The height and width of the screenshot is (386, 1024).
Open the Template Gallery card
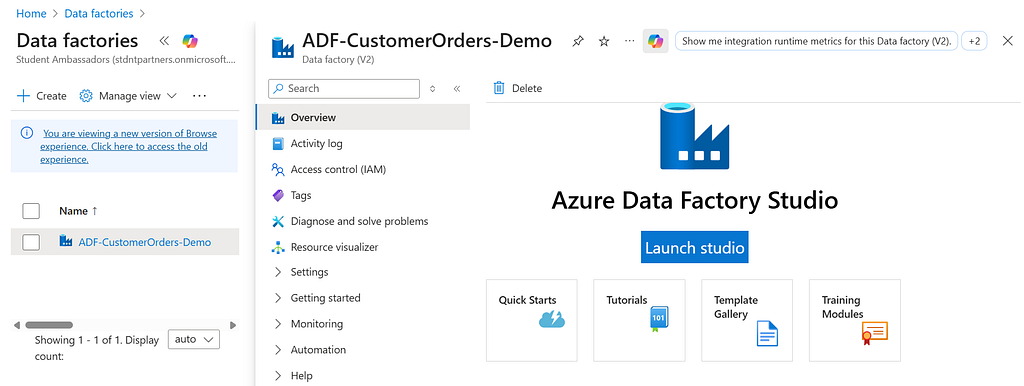pyautogui.click(x=747, y=320)
